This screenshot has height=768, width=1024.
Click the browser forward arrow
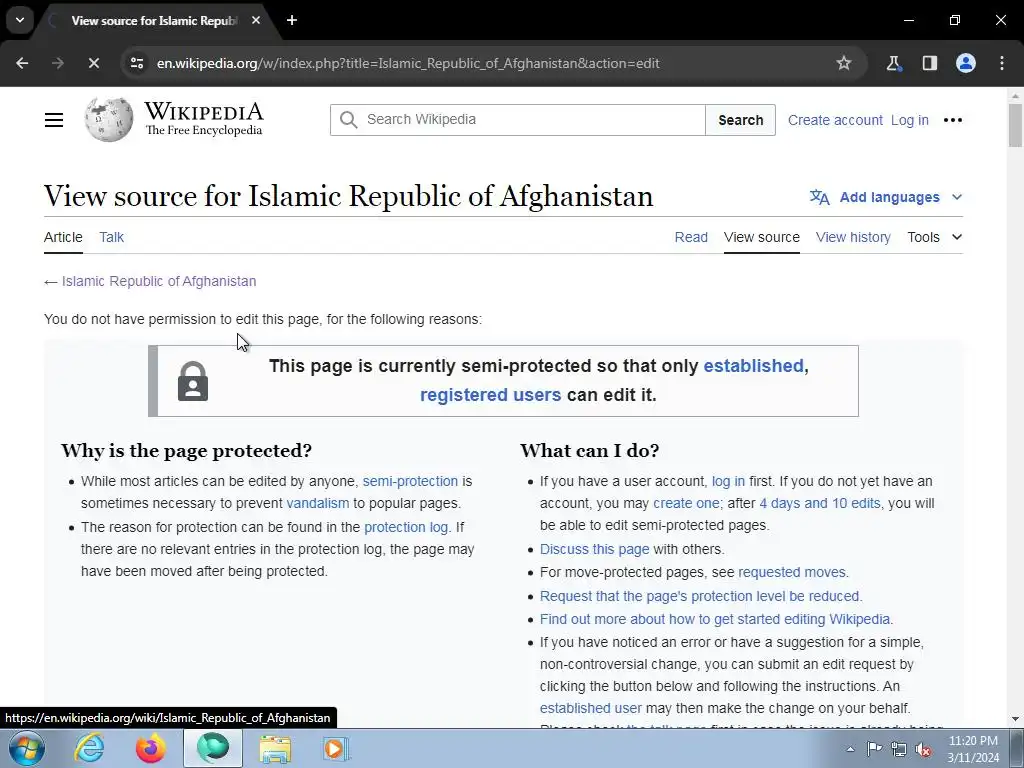[58, 63]
